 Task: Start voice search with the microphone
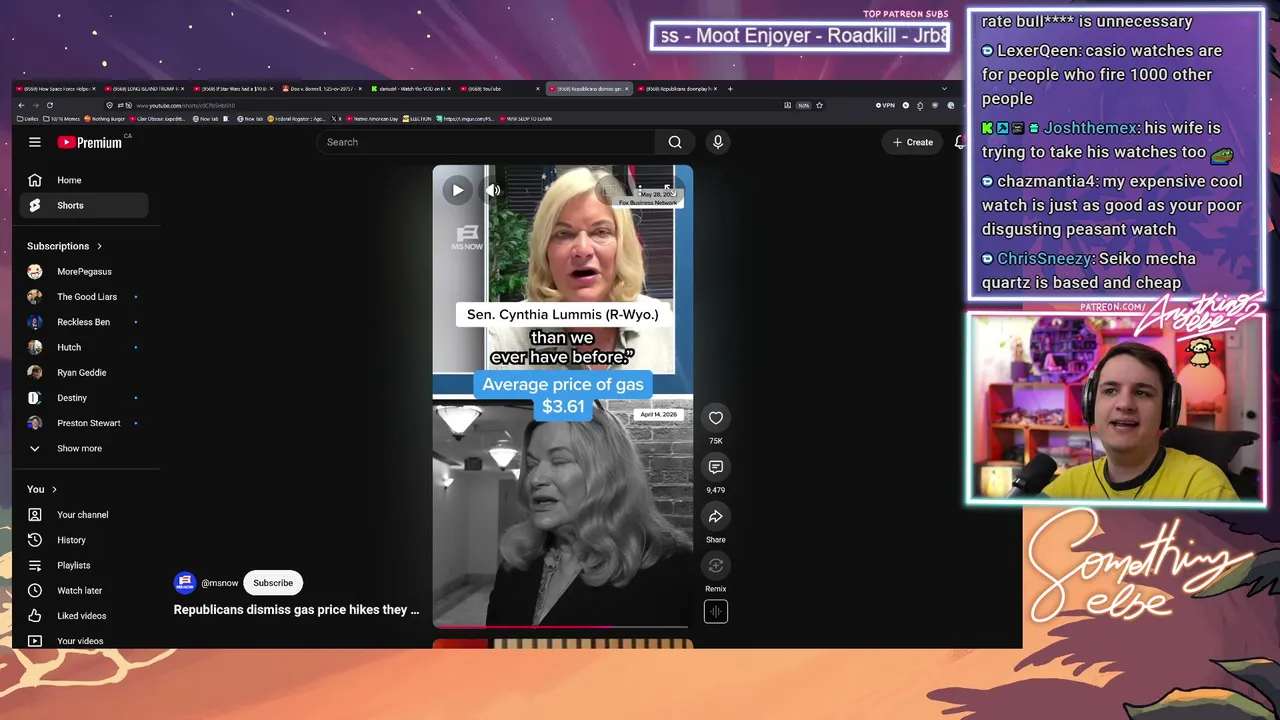(x=717, y=142)
